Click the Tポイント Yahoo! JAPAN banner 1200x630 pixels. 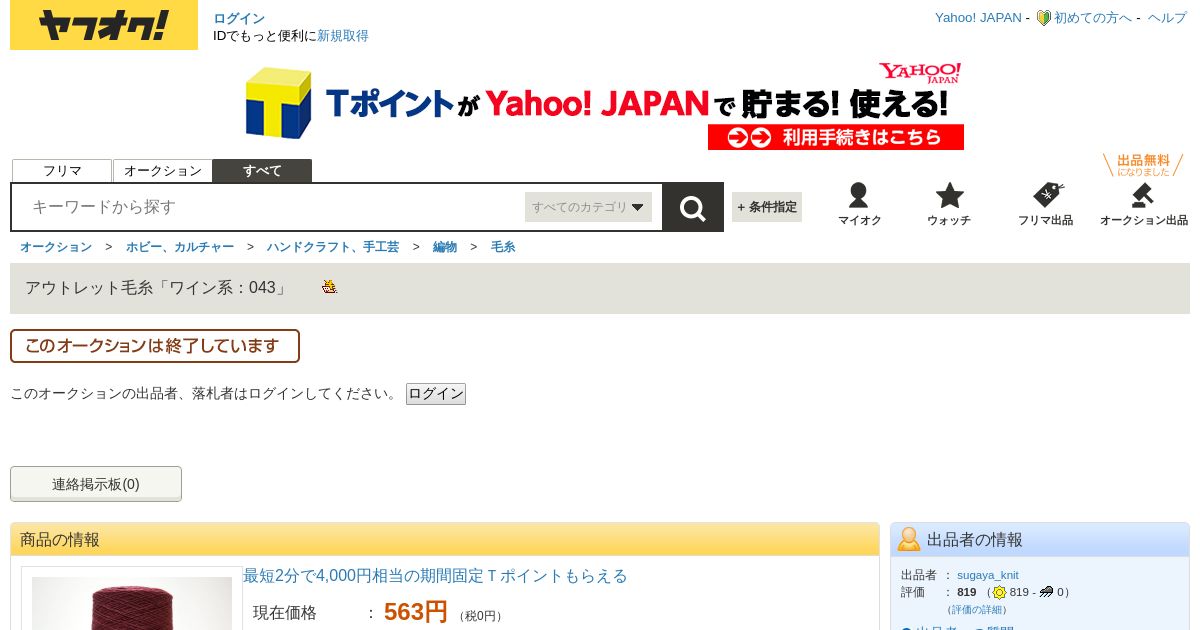click(605, 106)
